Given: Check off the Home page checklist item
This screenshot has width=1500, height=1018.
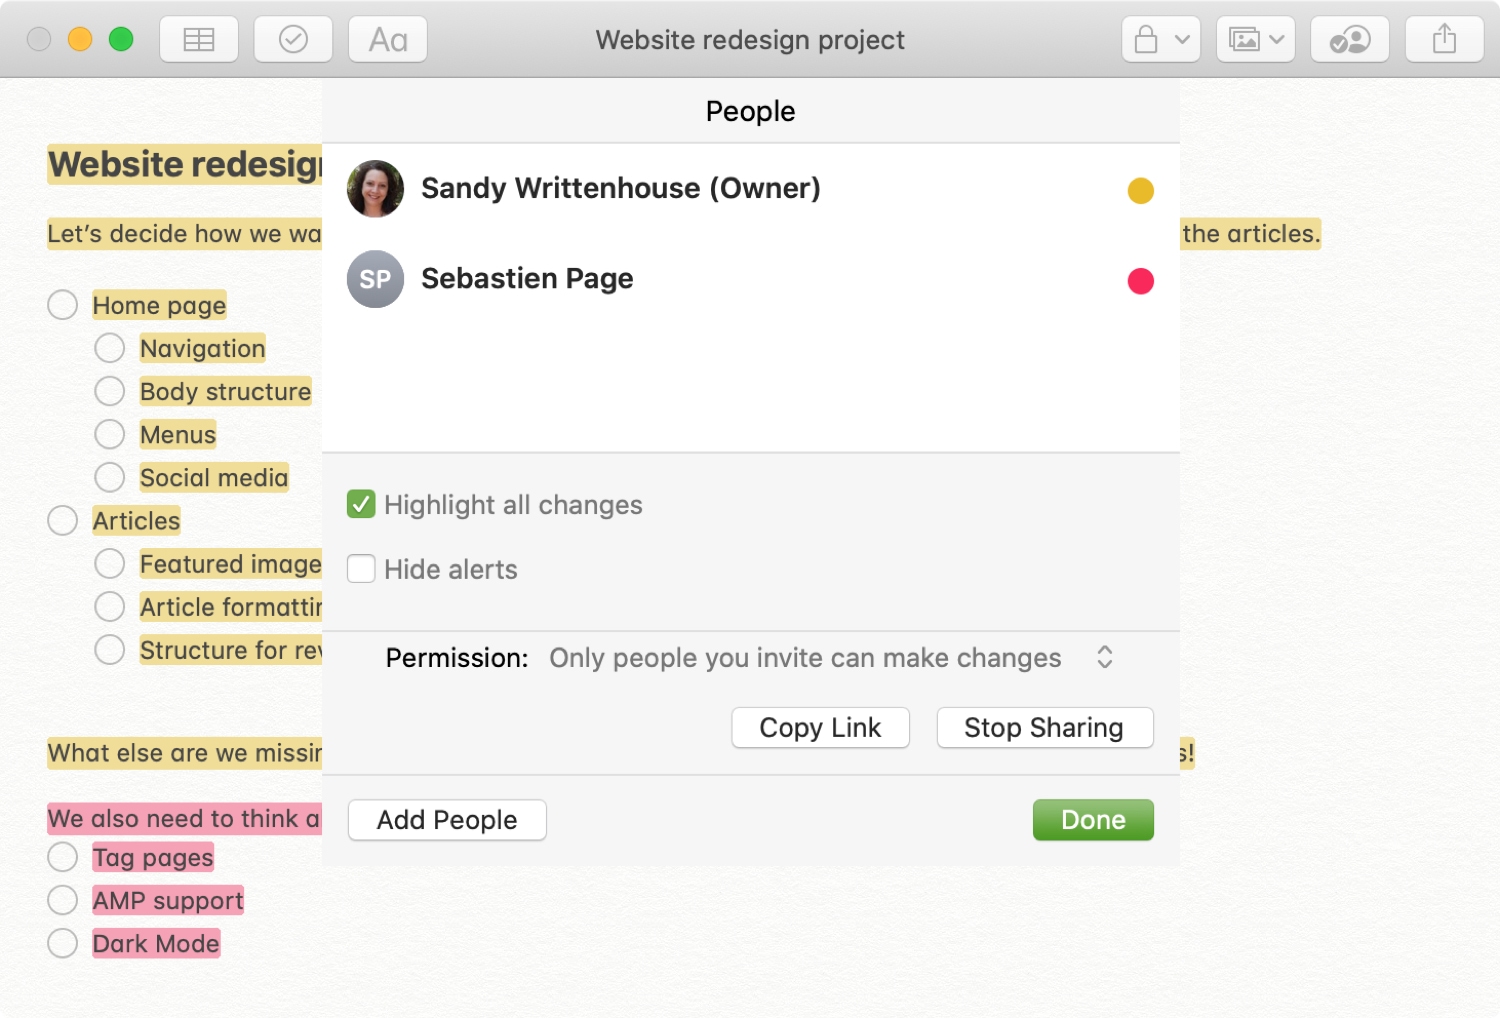Looking at the screenshot, I should click(62, 305).
